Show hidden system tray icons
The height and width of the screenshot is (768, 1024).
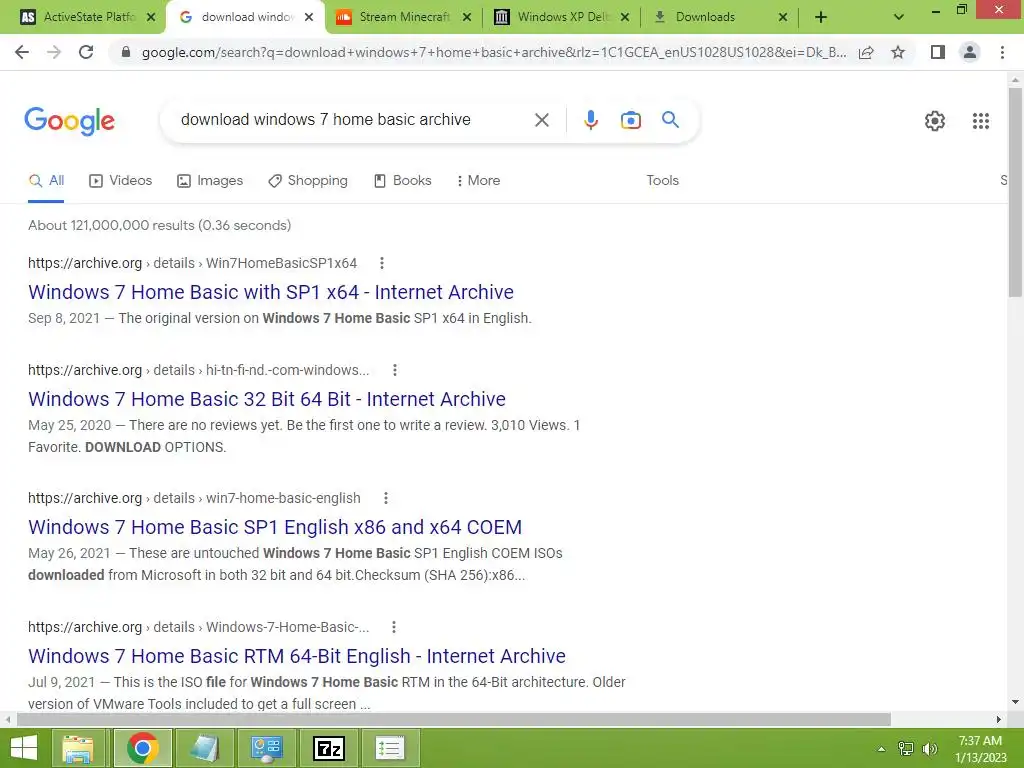[x=881, y=749]
